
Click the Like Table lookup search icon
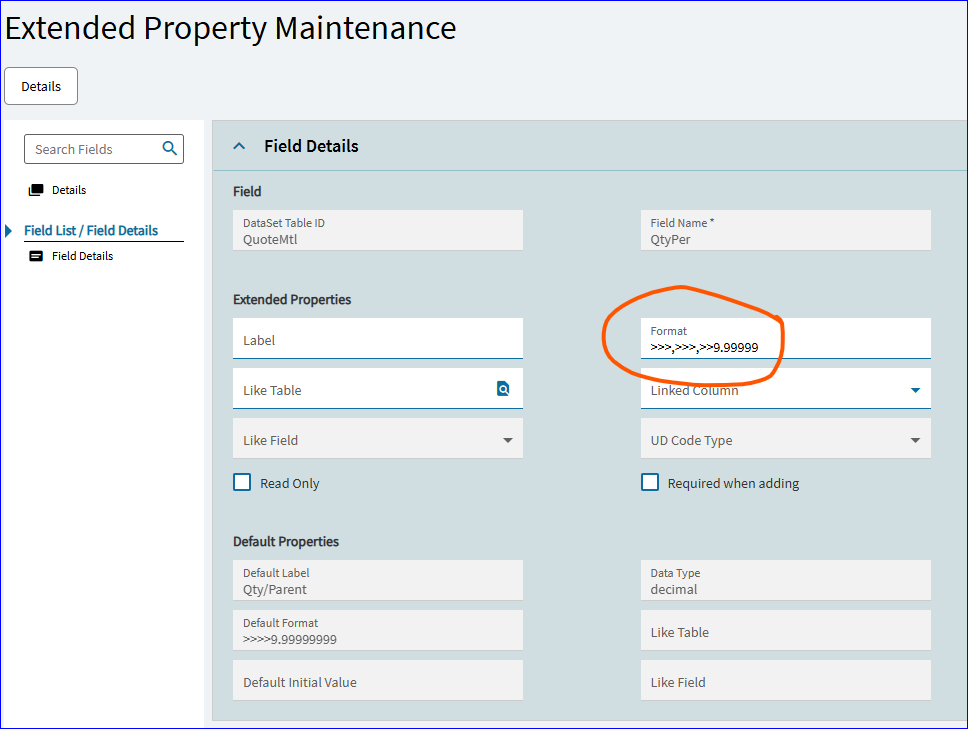503,388
